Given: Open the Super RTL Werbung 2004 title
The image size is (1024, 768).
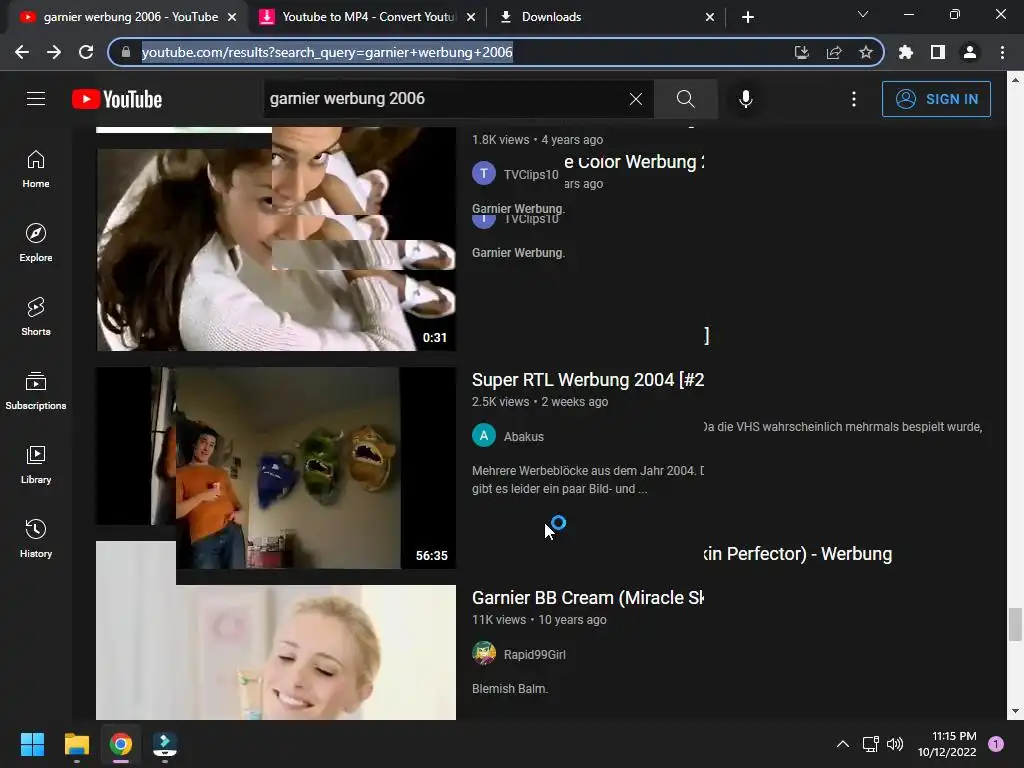Looking at the screenshot, I should click(588, 379).
